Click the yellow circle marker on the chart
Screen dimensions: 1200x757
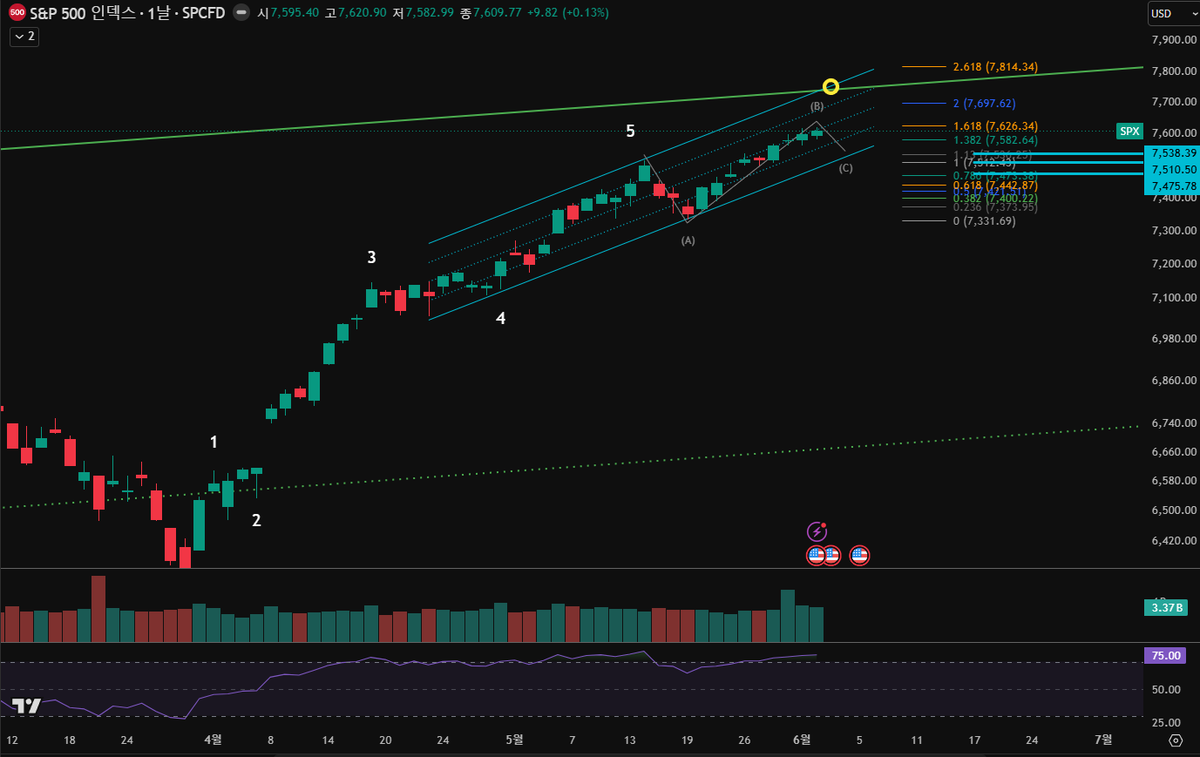pos(830,87)
